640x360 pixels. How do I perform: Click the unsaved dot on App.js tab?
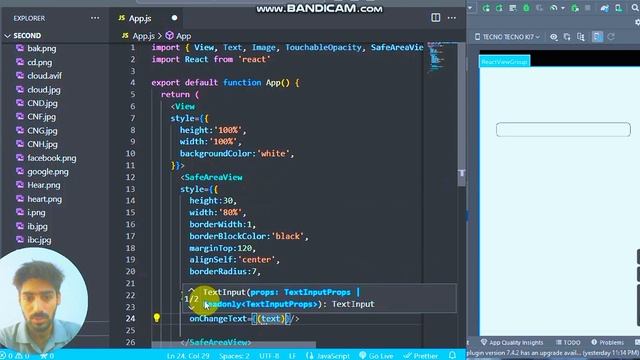point(174,18)
